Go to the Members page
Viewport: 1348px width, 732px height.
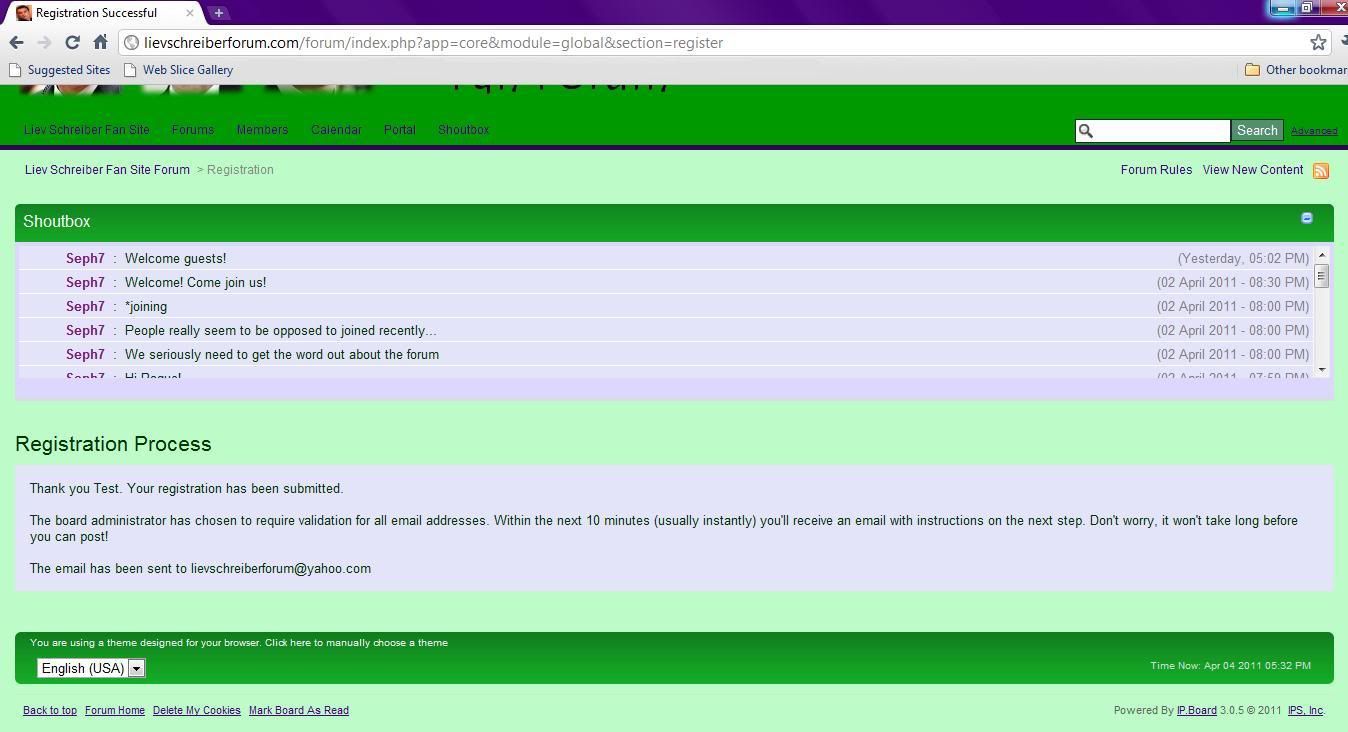pos(262,130)
